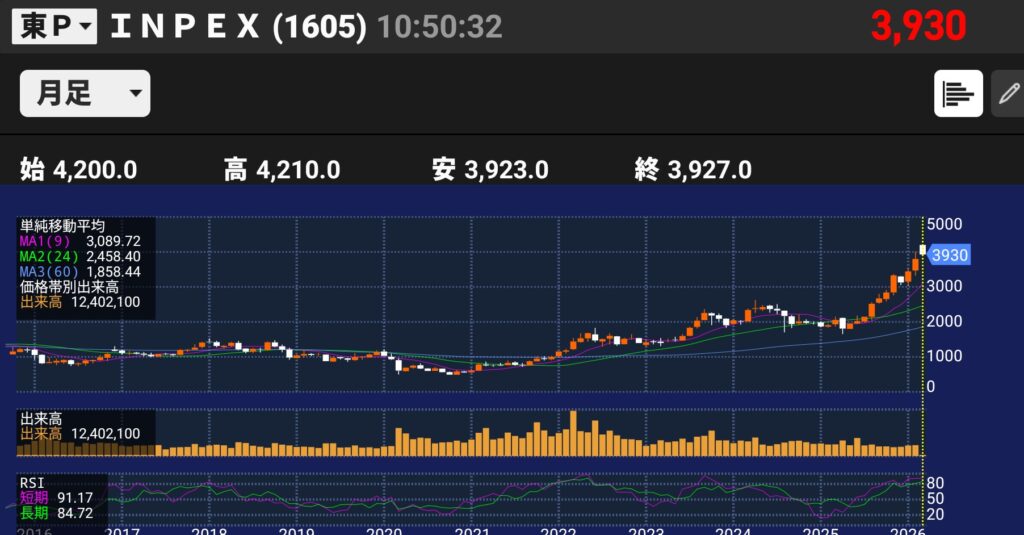This screenshot has width=1024, height=535.
Task: Select the pencil drawing tool
Action: [1008, 94]
